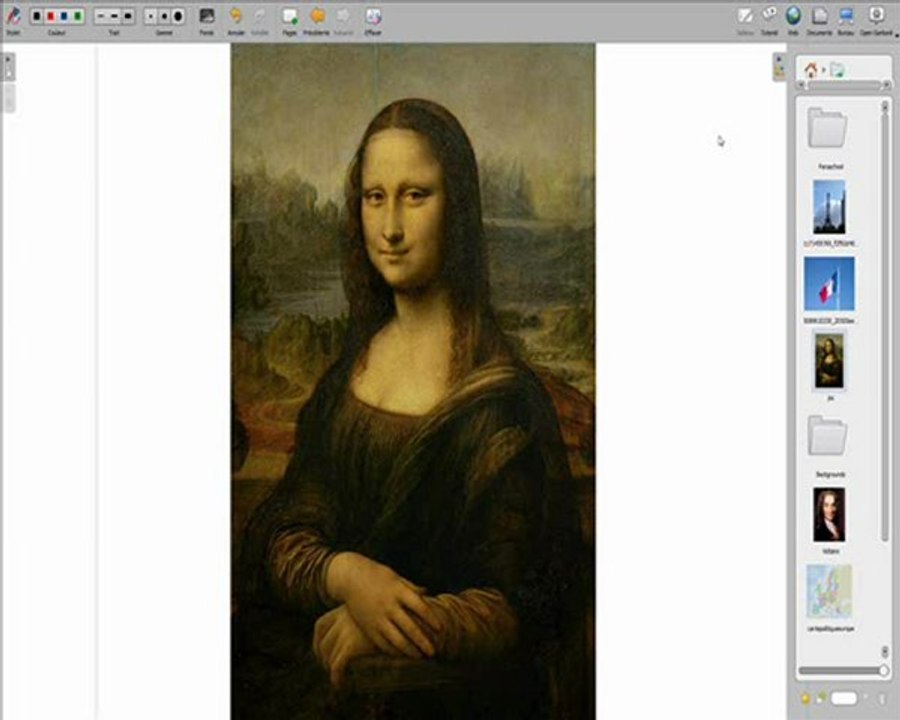This screenshot has width=900, height=720.
Task: Click the images folder breadcrumb icon
Action: coord(837,71)
